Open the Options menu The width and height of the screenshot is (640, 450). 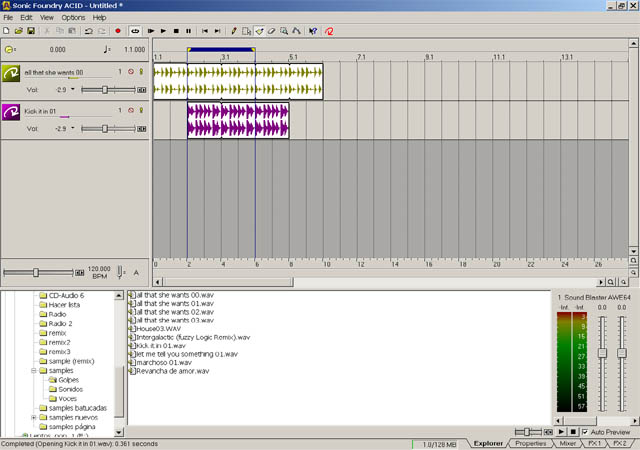click(73, 18)
